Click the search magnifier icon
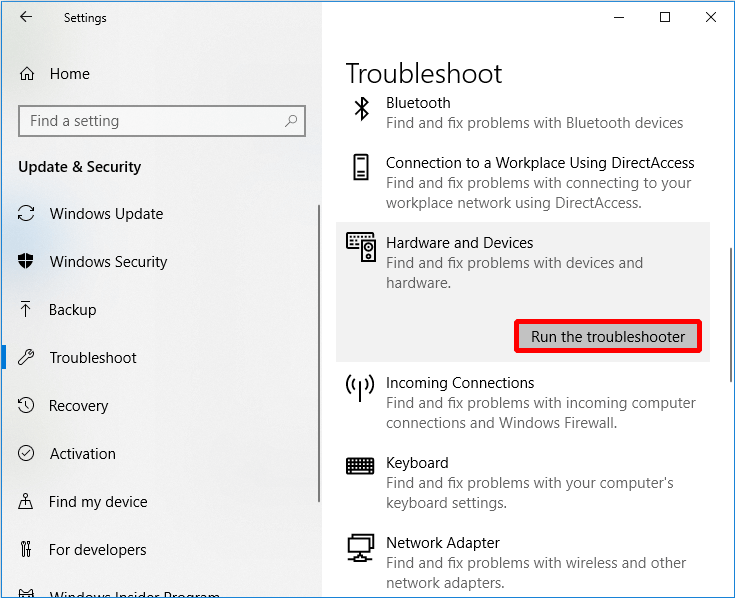The image size is (735, 598). (x=291, y=121)
